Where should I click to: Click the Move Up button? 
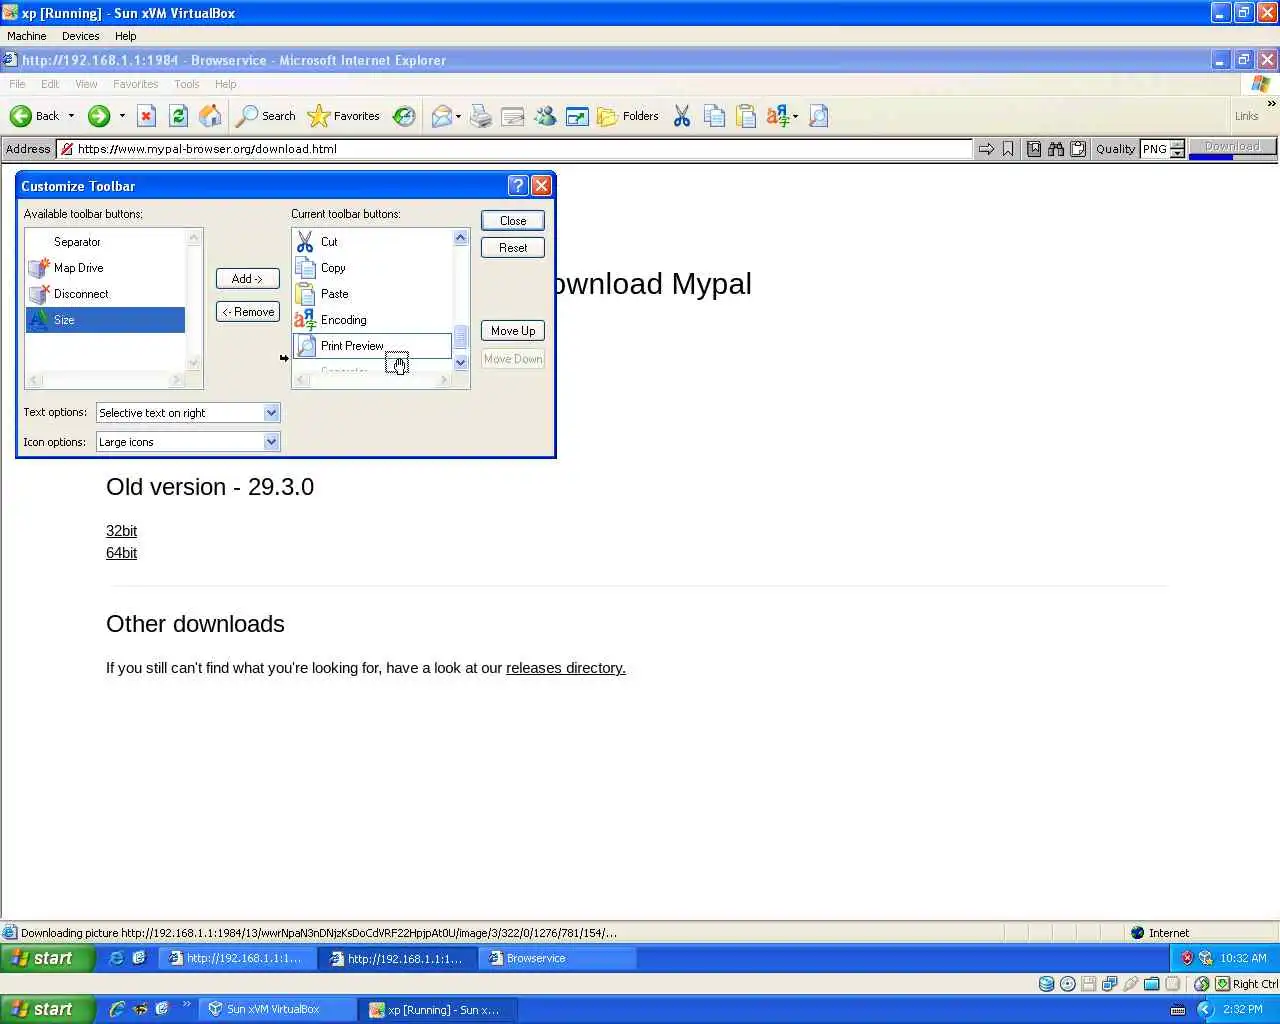(x=513, y=331)
